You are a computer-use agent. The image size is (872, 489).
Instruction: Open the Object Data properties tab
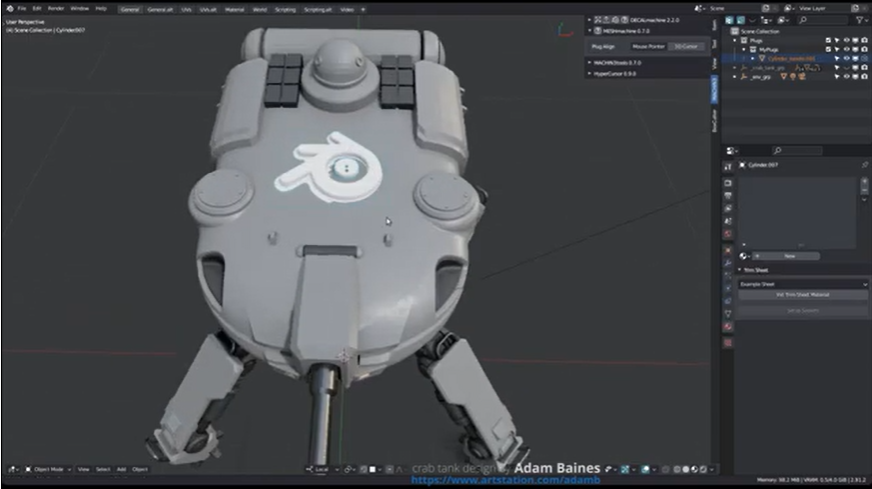(728, 314)
